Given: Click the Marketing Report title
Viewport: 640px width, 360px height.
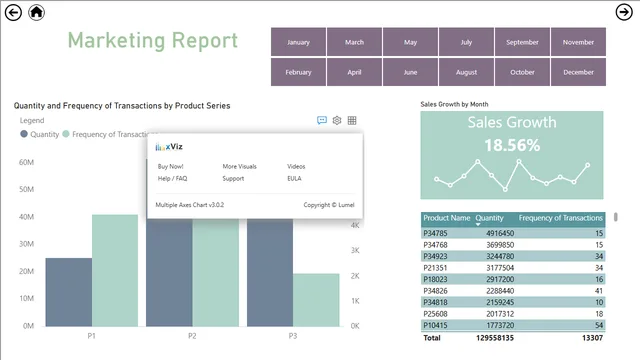Looking at the screenshot, I should coord(153,41).
